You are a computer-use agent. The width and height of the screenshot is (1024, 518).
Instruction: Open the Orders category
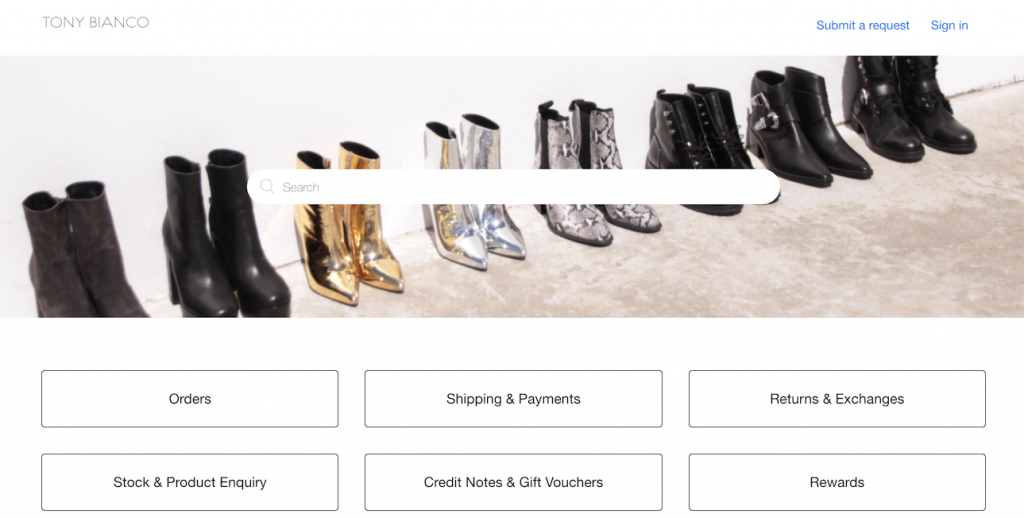click(x=190, y=399)
